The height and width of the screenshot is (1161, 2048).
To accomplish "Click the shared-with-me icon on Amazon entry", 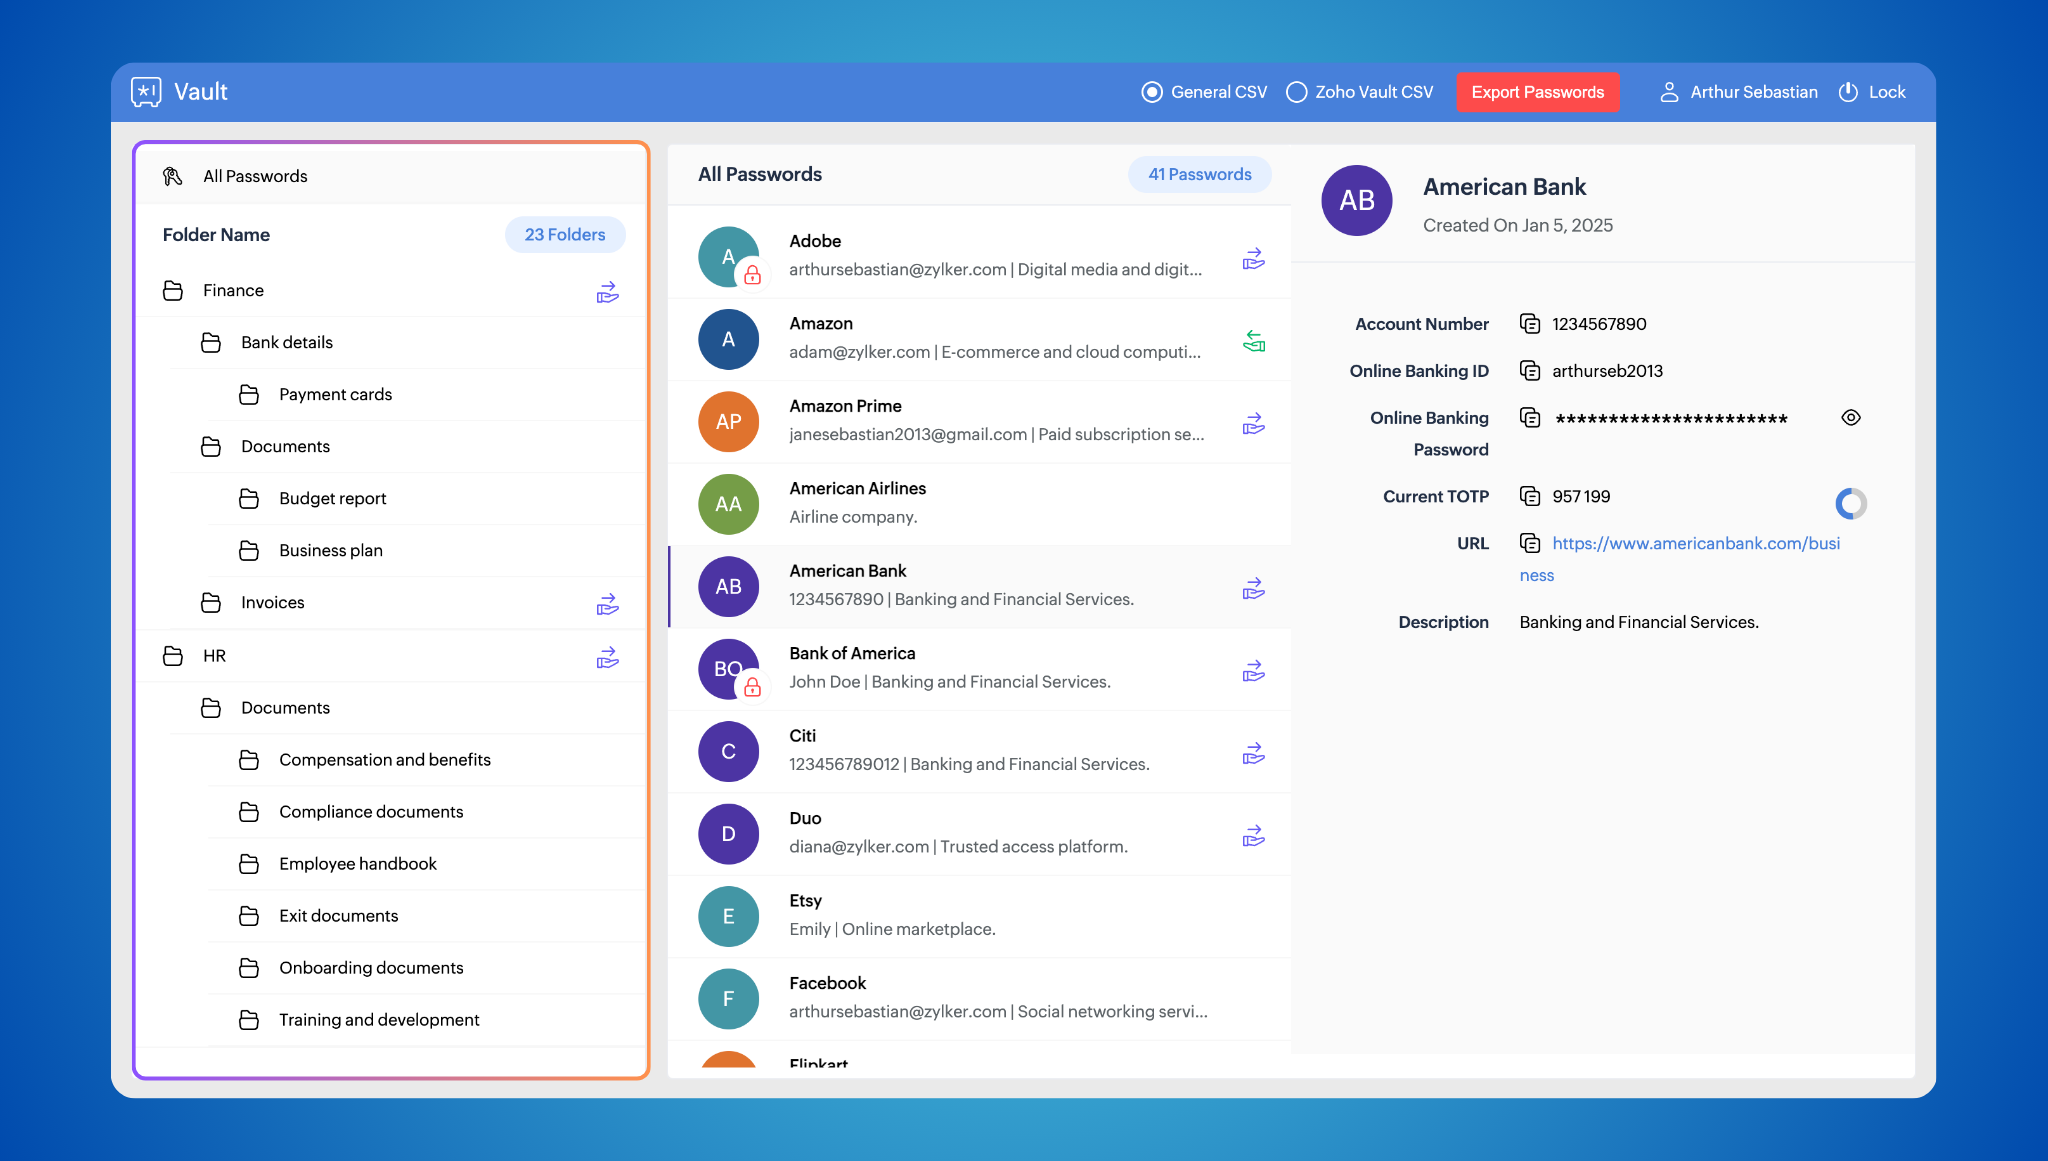I will point(1253,342).
